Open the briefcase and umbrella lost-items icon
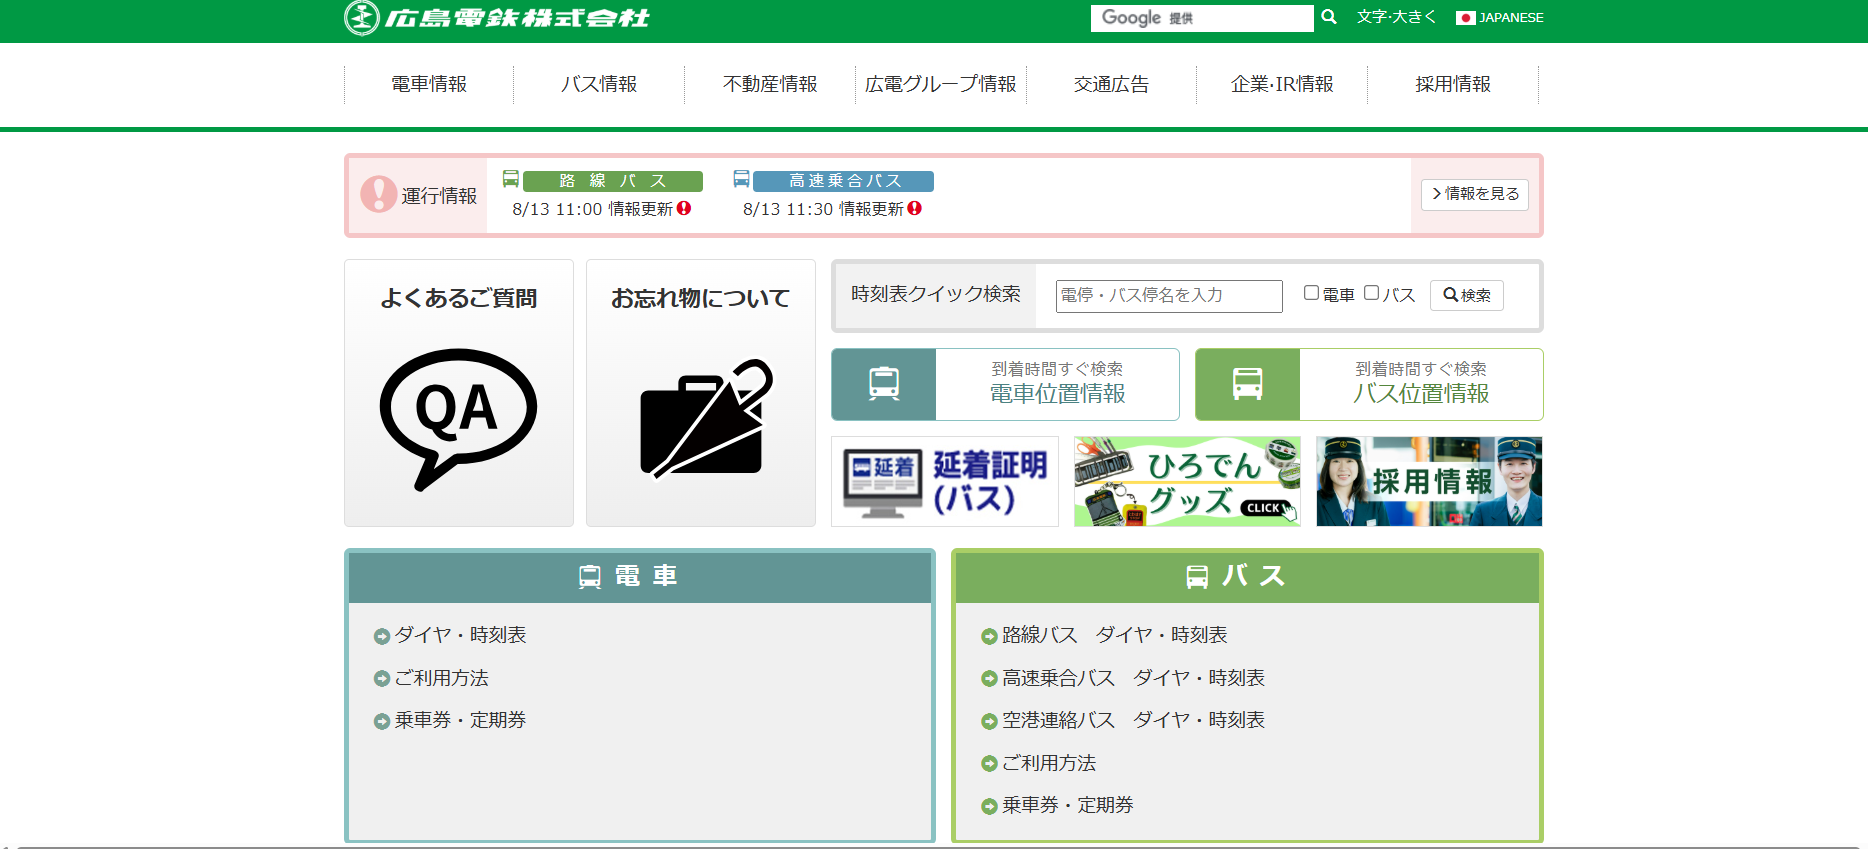This screenshot has height=849, width=1868. [706, 418]
